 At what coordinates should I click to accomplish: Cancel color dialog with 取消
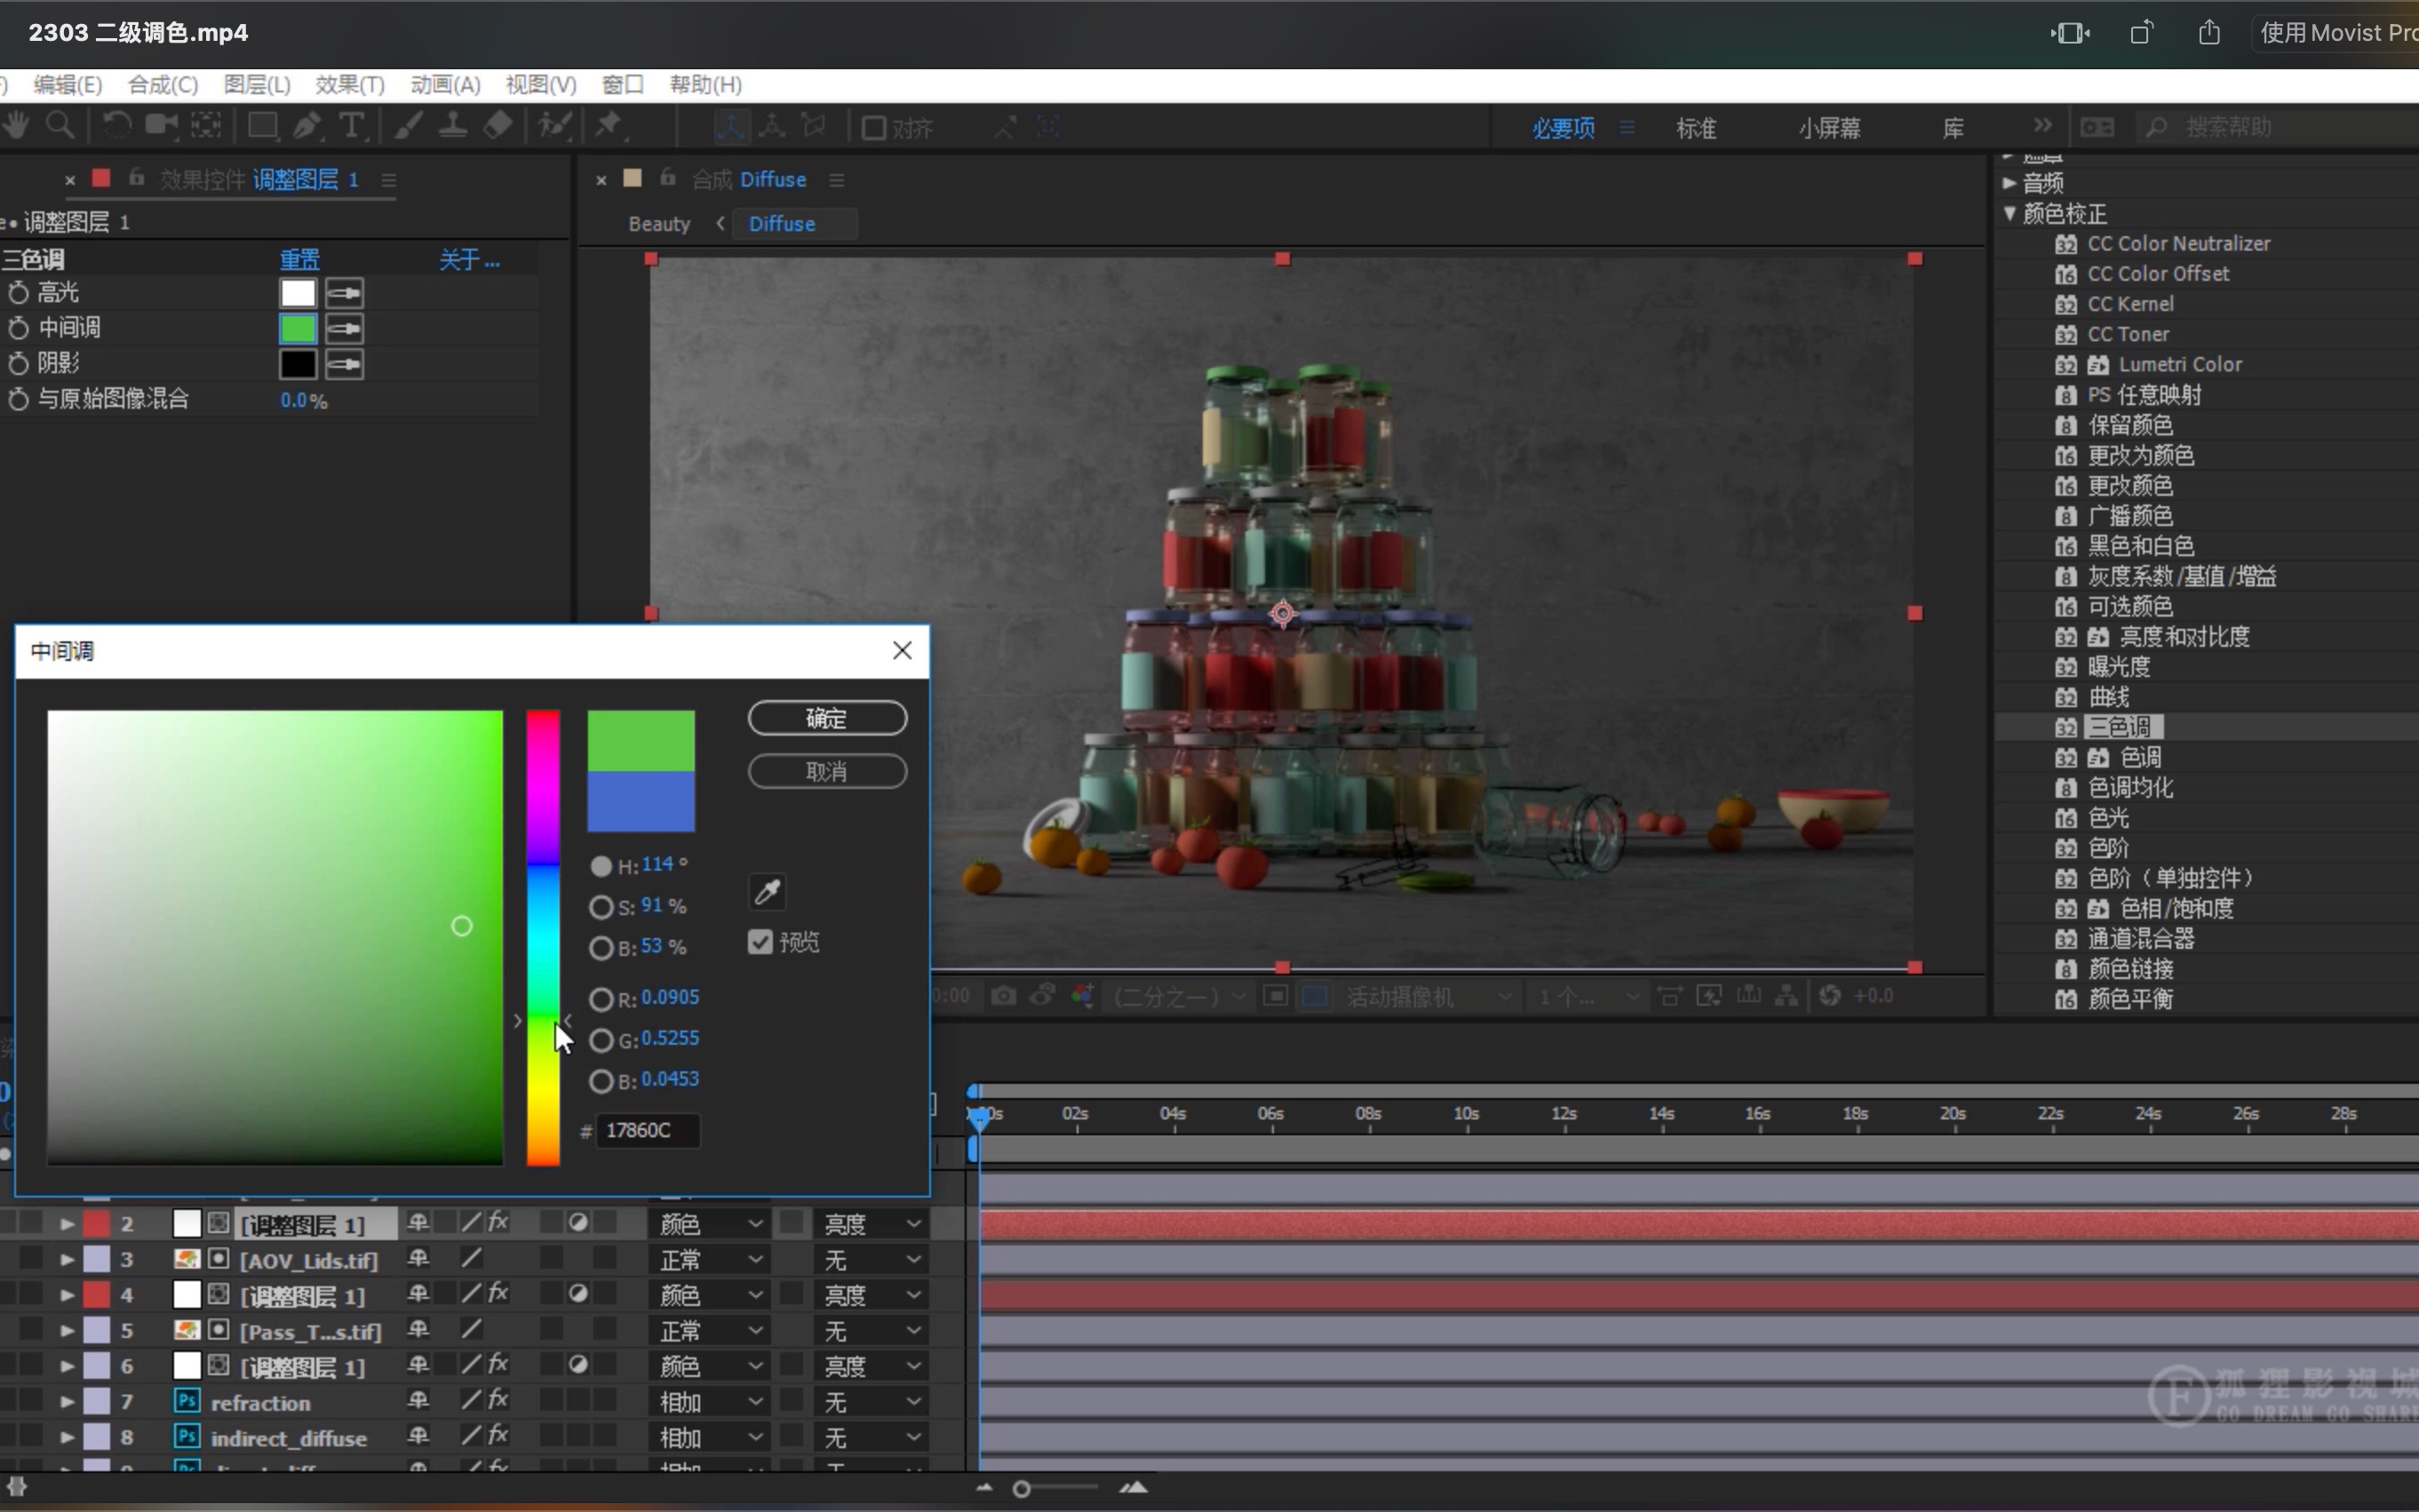coord(827,771)
